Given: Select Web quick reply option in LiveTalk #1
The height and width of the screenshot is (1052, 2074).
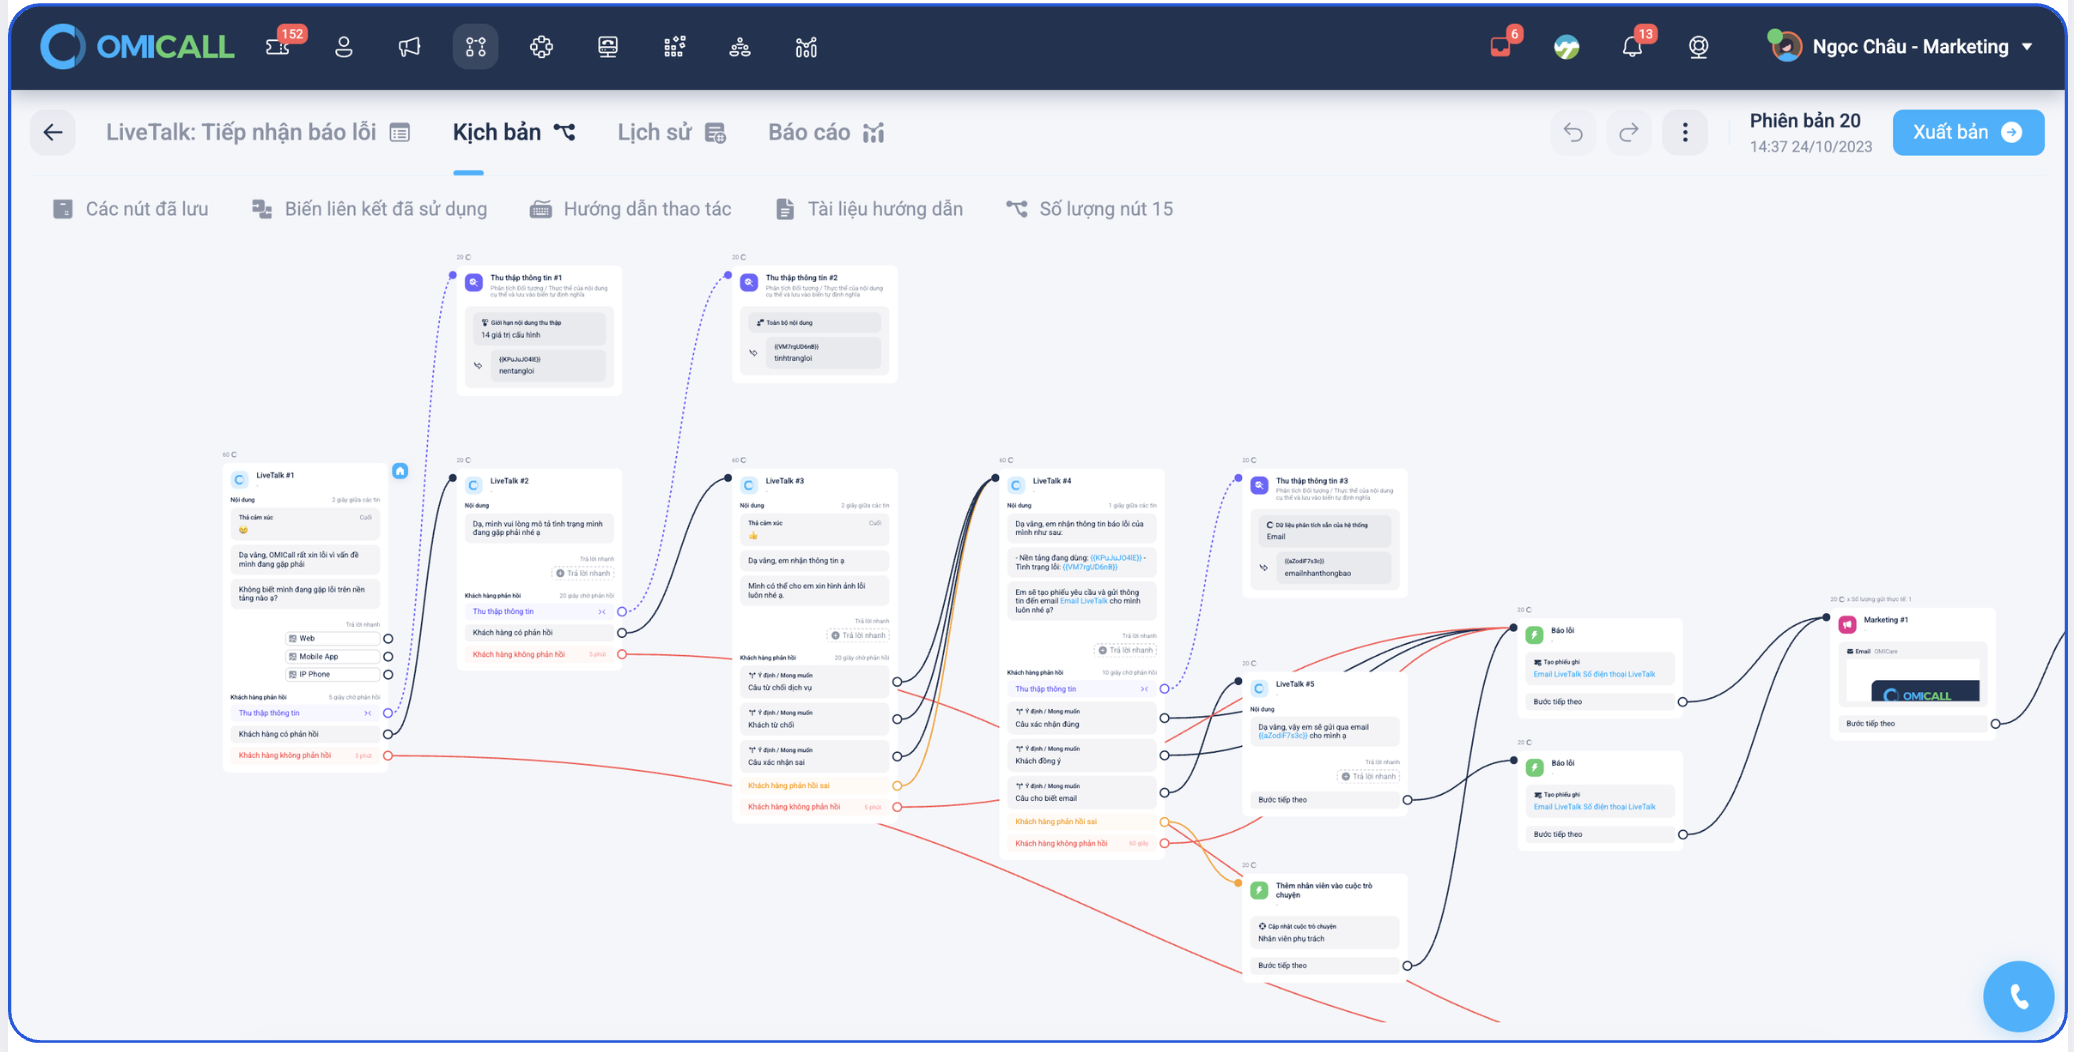Looking at the screenshot, I should coord(332,638).
